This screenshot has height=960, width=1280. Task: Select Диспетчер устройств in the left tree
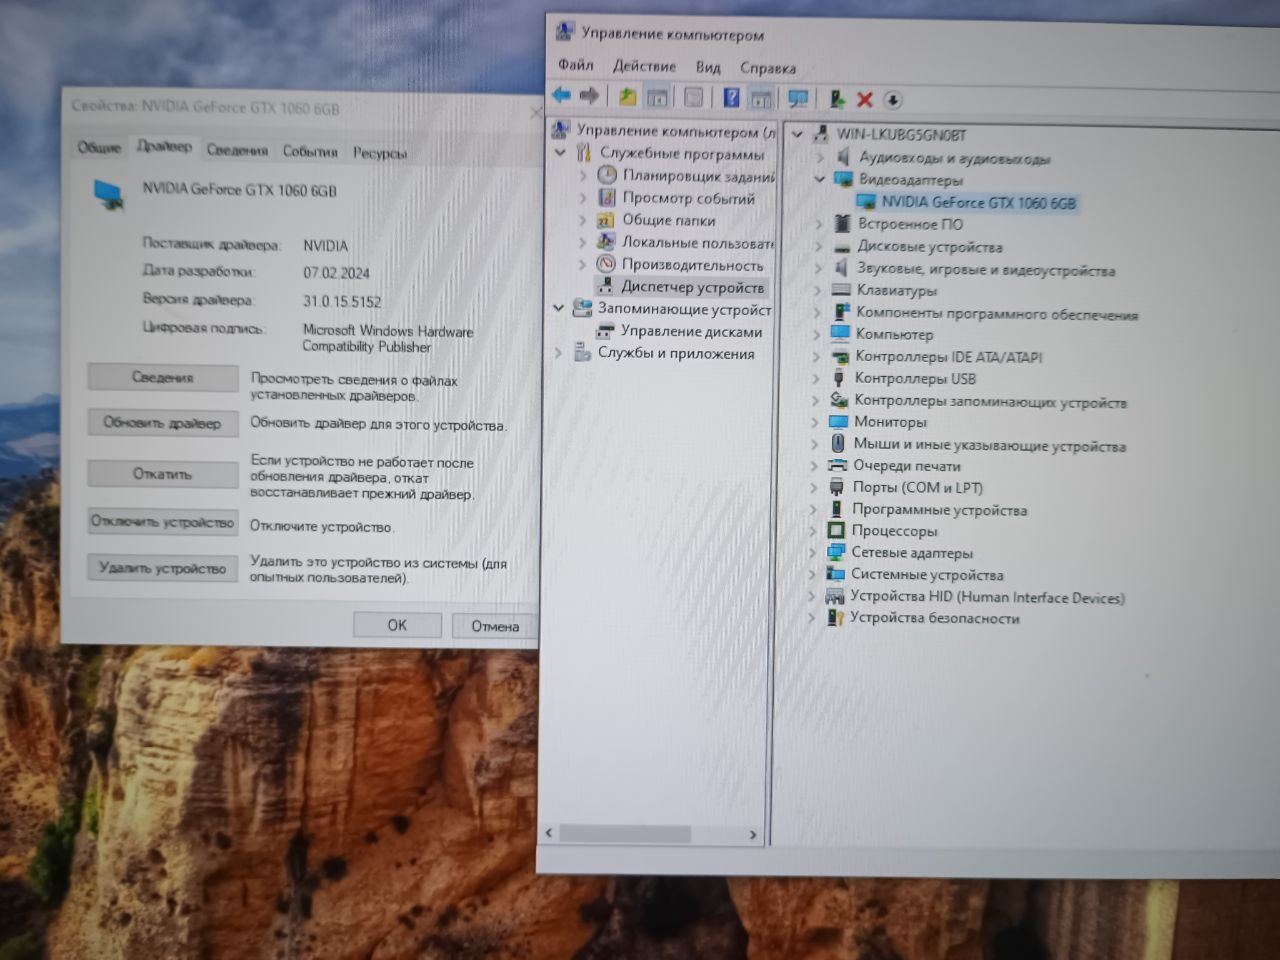click(x=692, y=287)
